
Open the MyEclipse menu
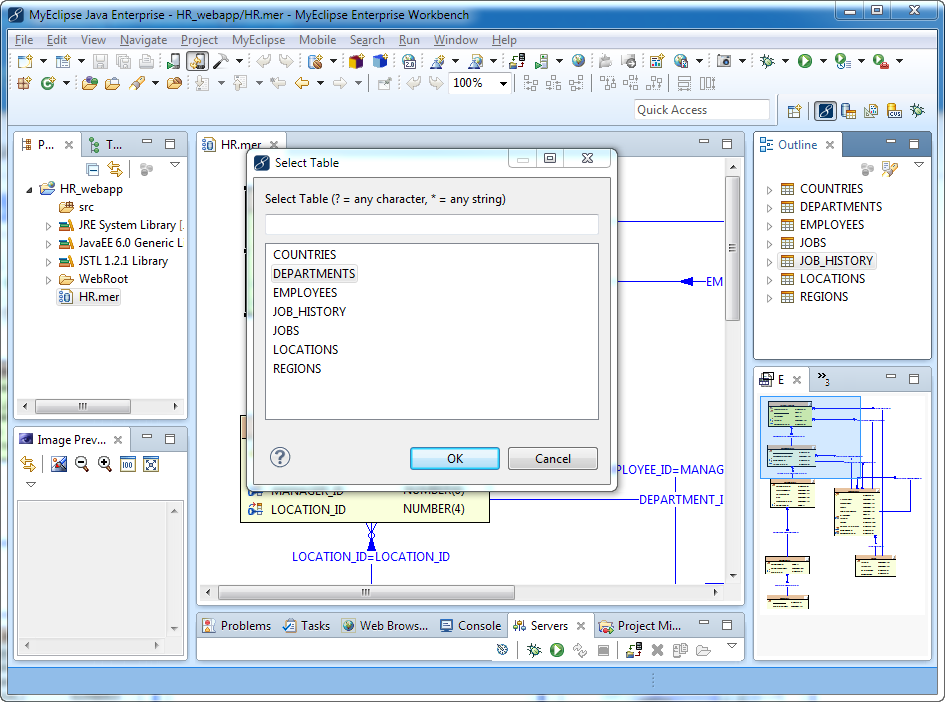tap(259, 40)
